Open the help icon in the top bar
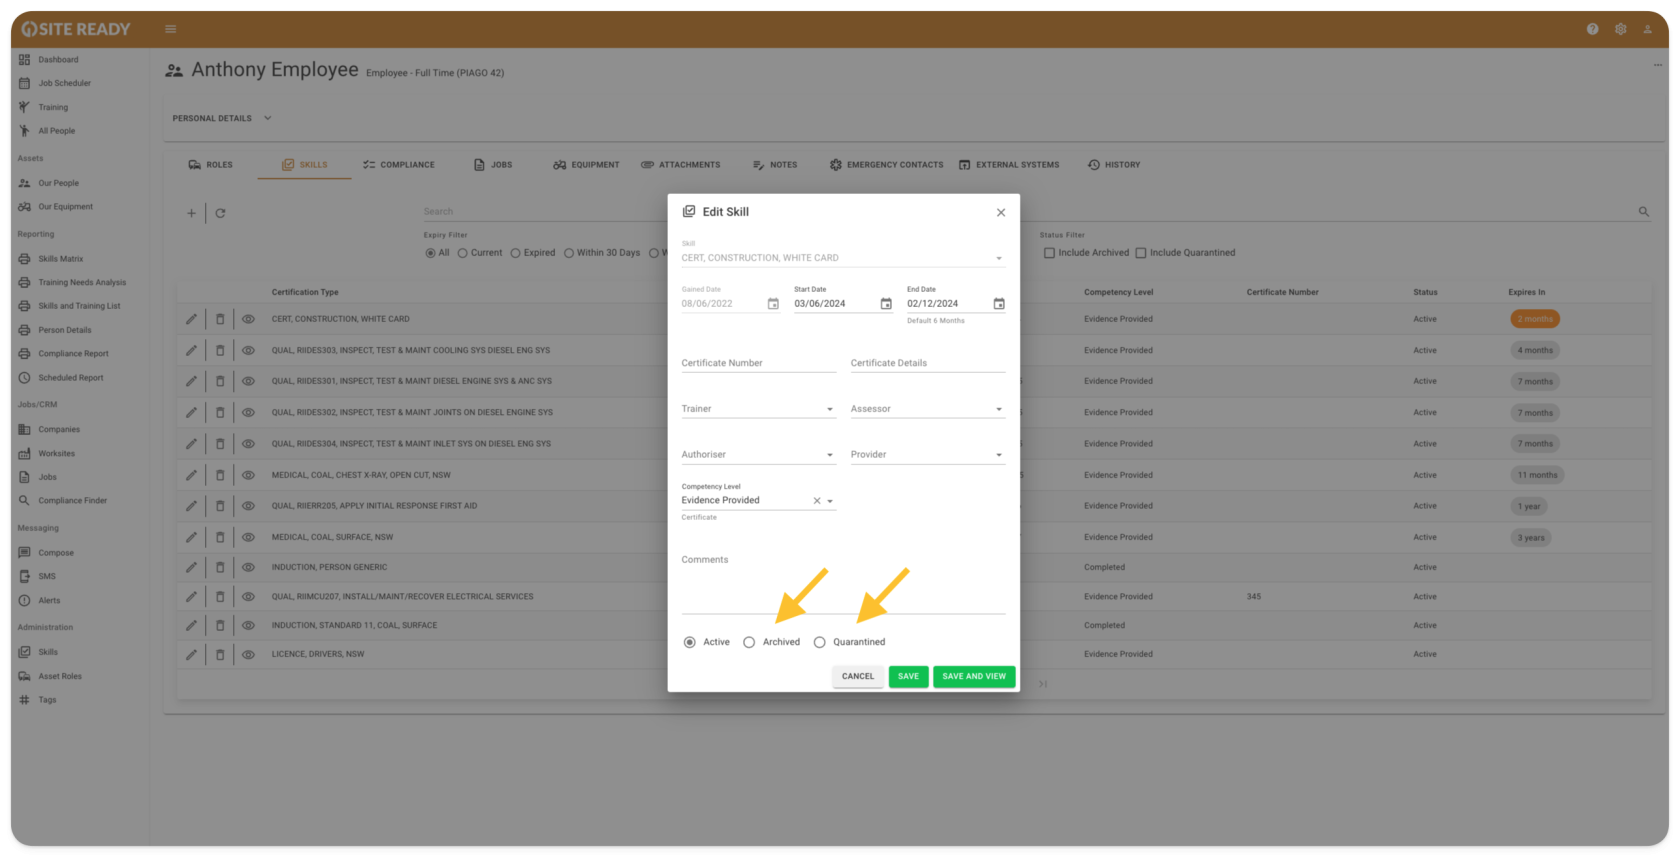Screen dimensions: 1680x857 tap(1592, 29)
